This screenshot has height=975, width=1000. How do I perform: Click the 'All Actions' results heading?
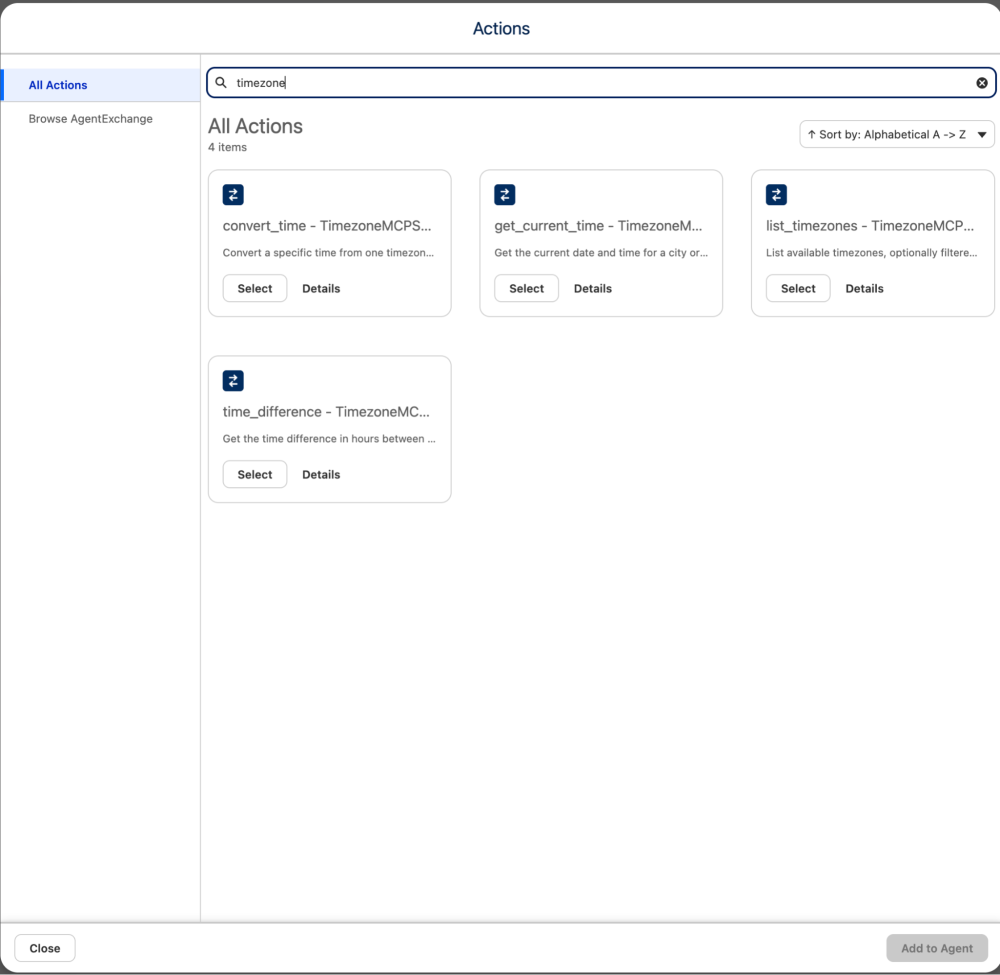(255, 126)
